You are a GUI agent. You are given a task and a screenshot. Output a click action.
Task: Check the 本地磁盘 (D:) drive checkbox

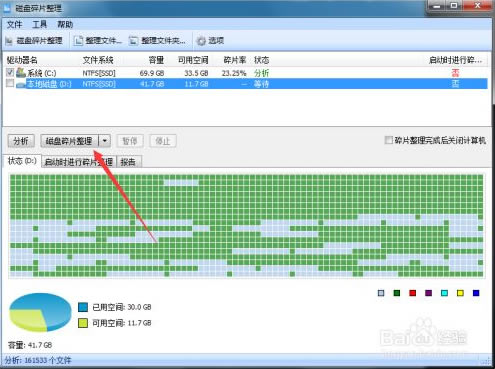pos(10,83)
